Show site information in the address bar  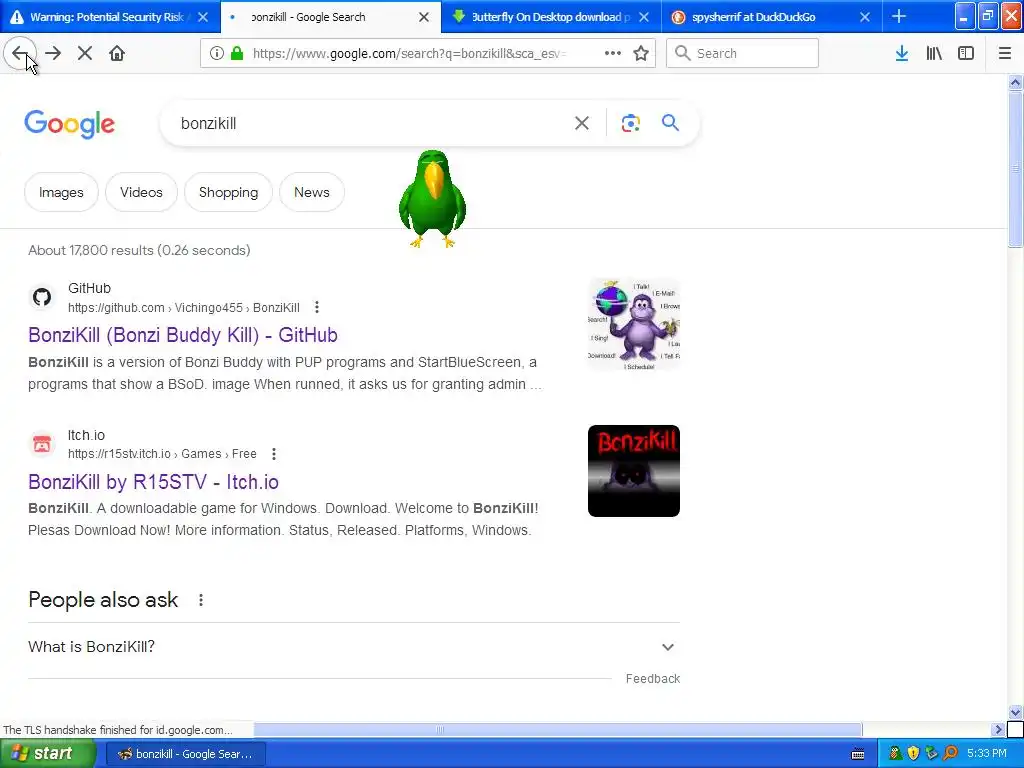(x=216, y=54)
